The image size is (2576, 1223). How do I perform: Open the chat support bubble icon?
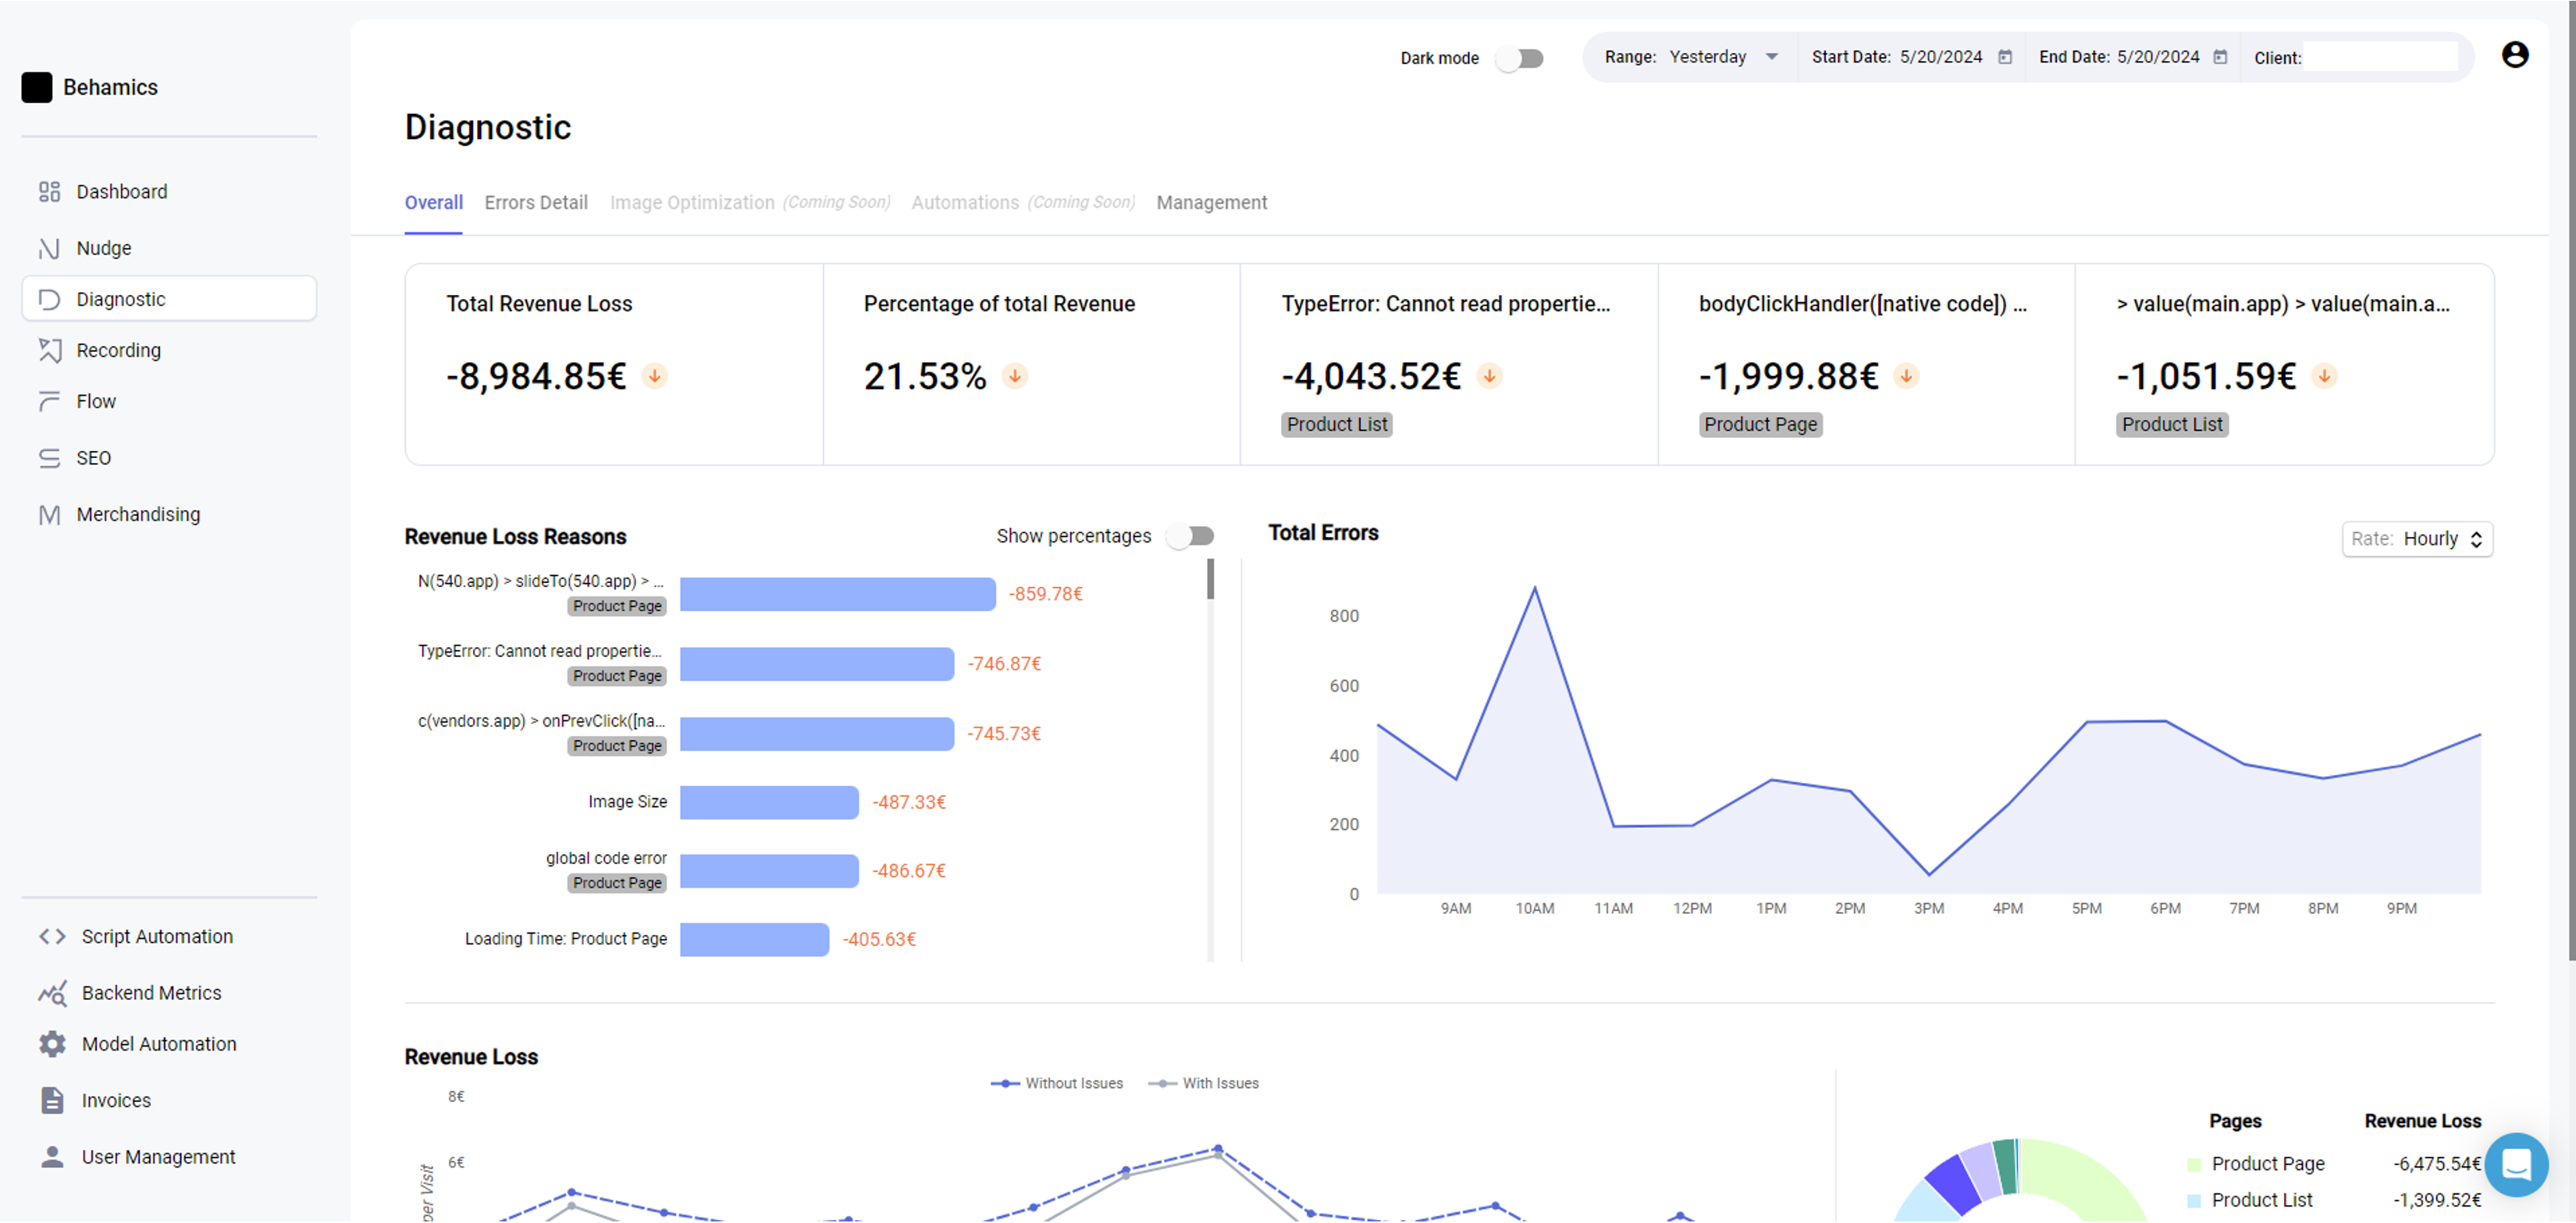[2515, 1164]
